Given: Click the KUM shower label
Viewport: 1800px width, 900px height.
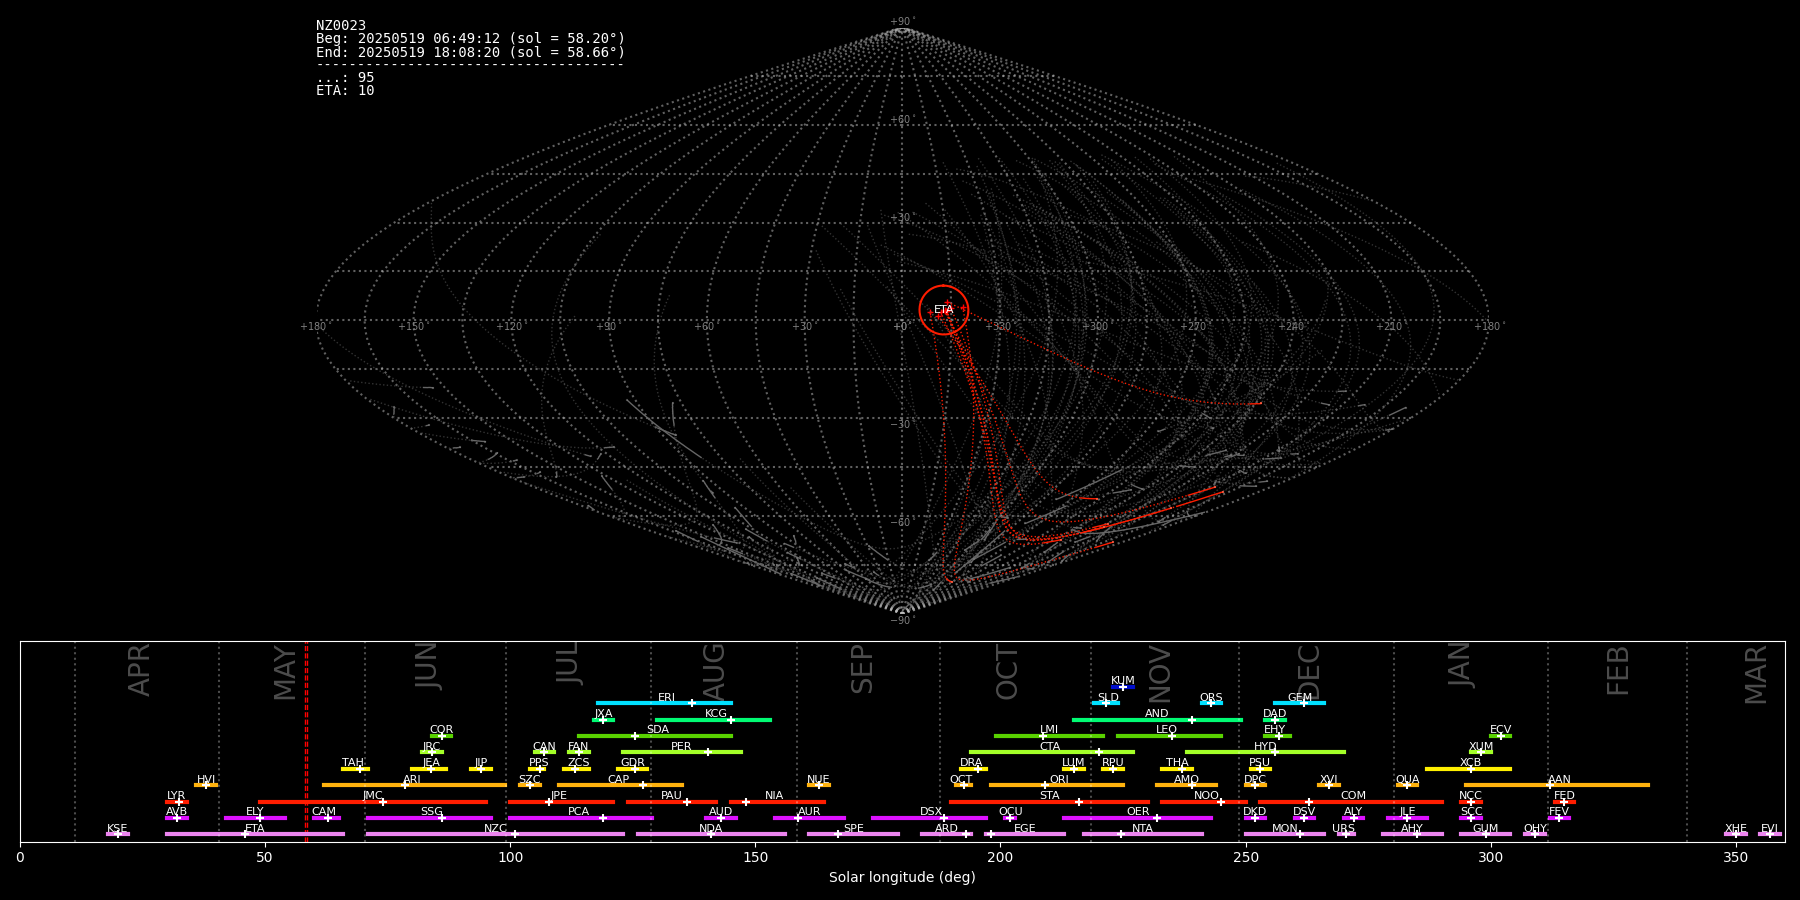Looking at the screenshot, I should click(1123, 680).
